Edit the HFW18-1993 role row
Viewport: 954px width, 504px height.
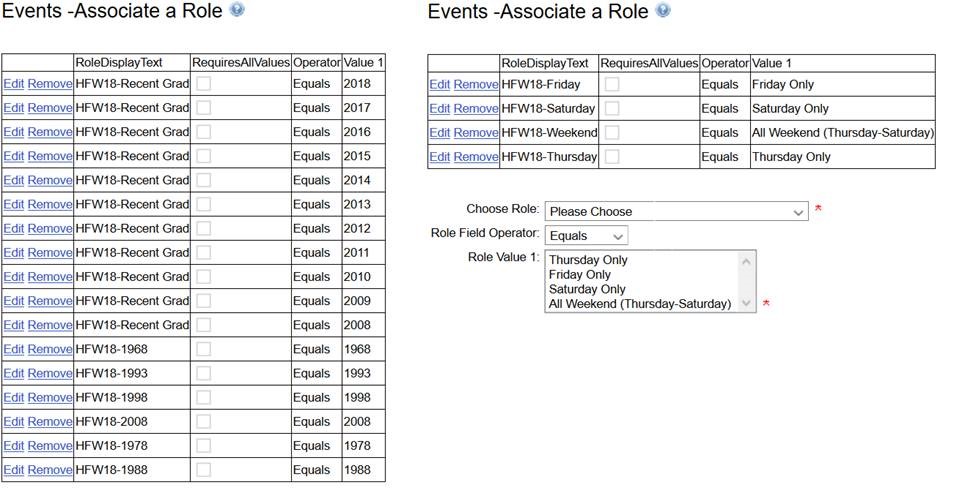pyautogui.click(x=13, y=374)
